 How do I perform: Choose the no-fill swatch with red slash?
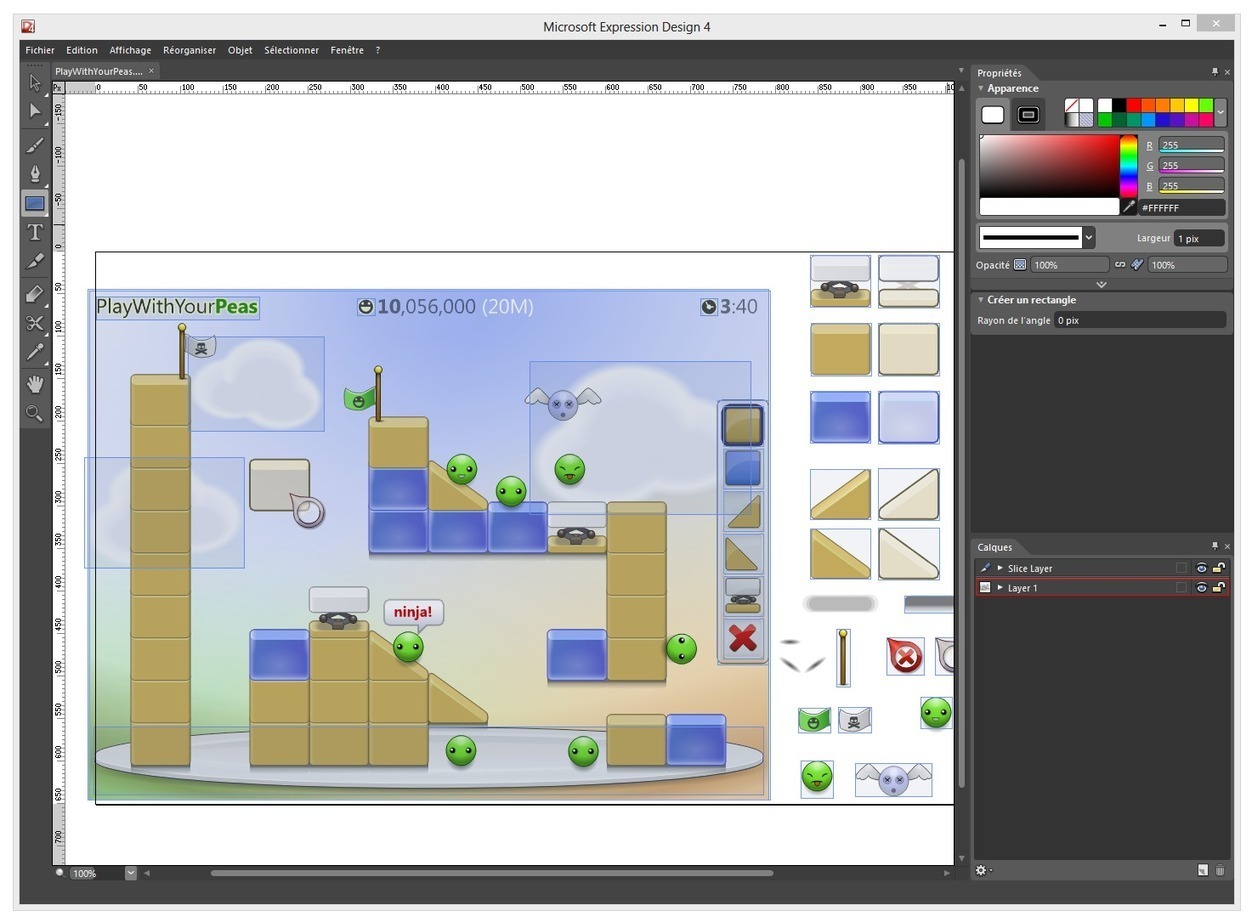[x=1072, y=105]
